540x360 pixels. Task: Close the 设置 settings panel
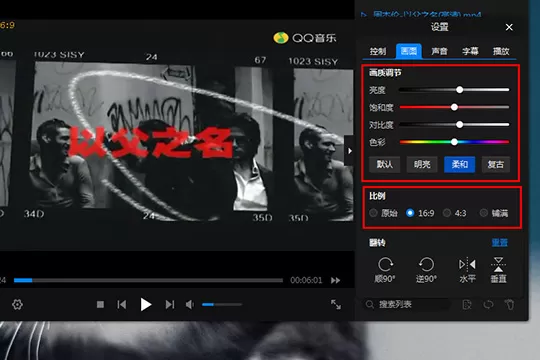[509, 27]
